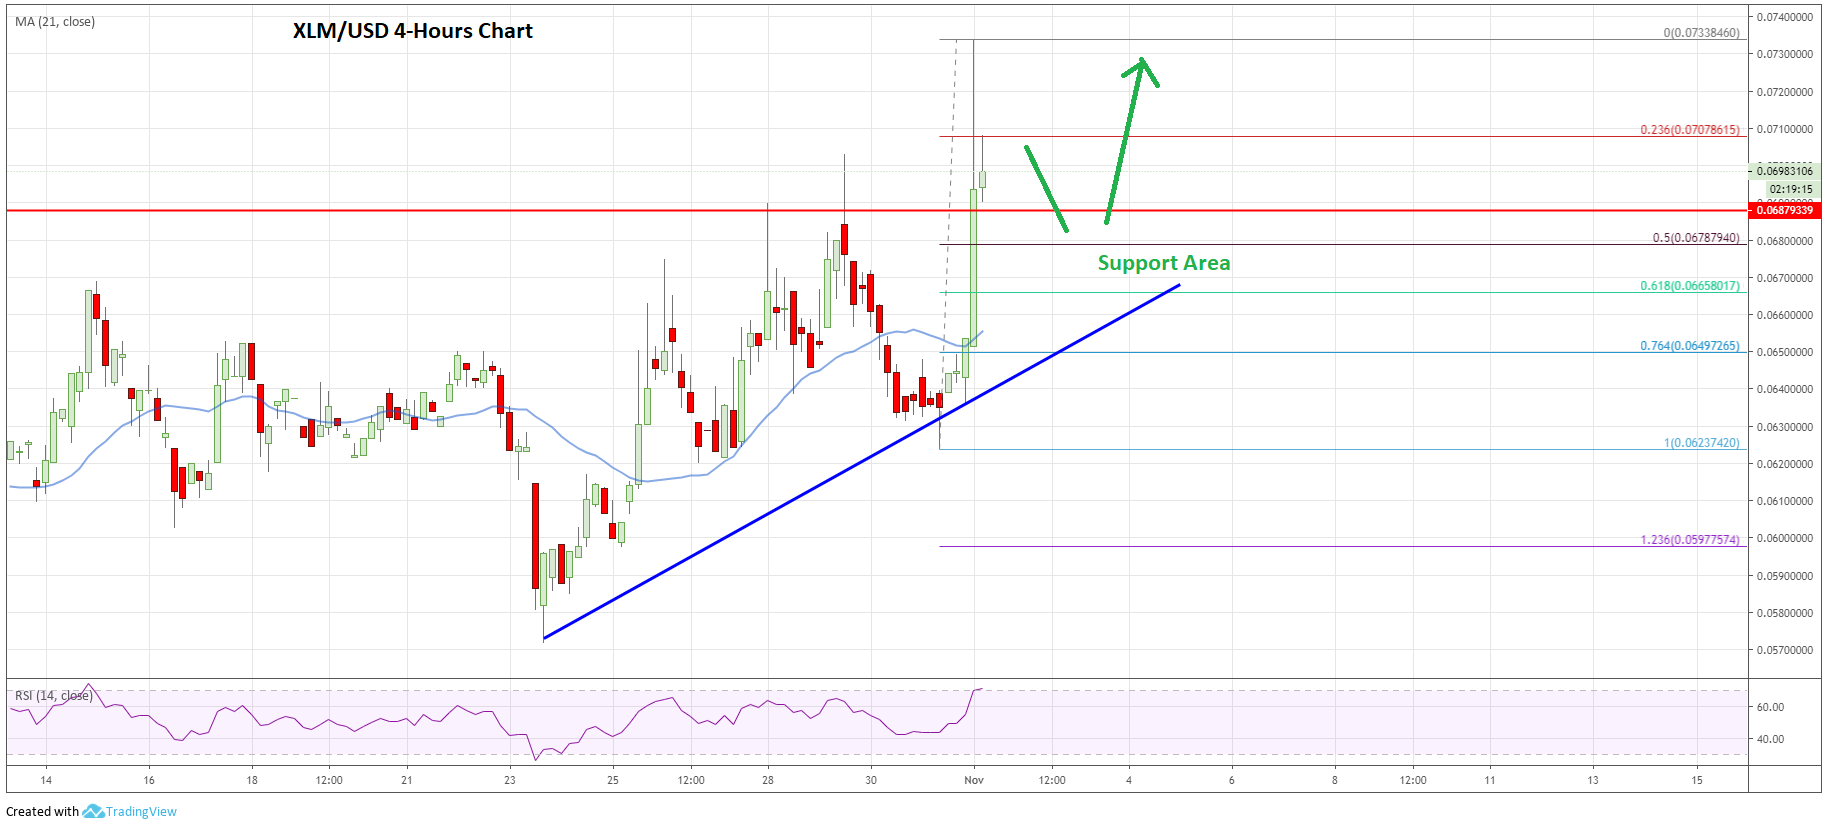Click the price axis value 0.05800000
The width and height of the screenshot is (1828, 828).
tap(1785, 613)
